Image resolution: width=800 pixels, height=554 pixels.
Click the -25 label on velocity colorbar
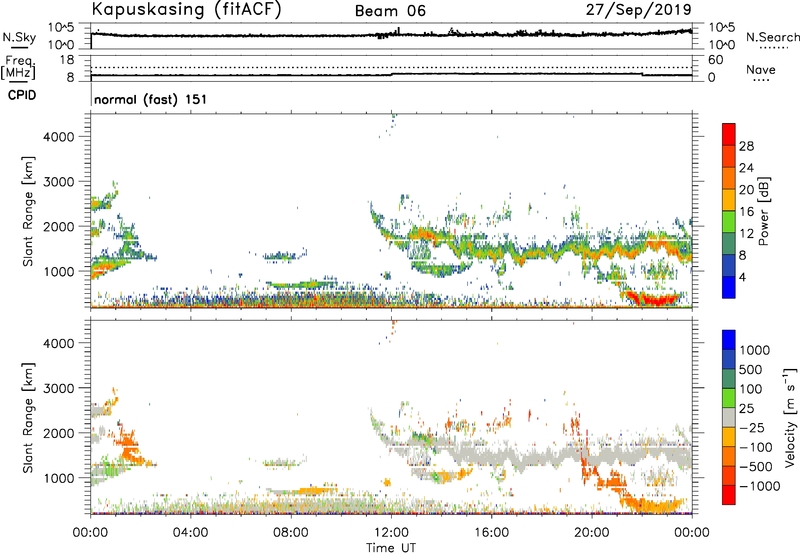pyautogui.click(x=752, y=427)
